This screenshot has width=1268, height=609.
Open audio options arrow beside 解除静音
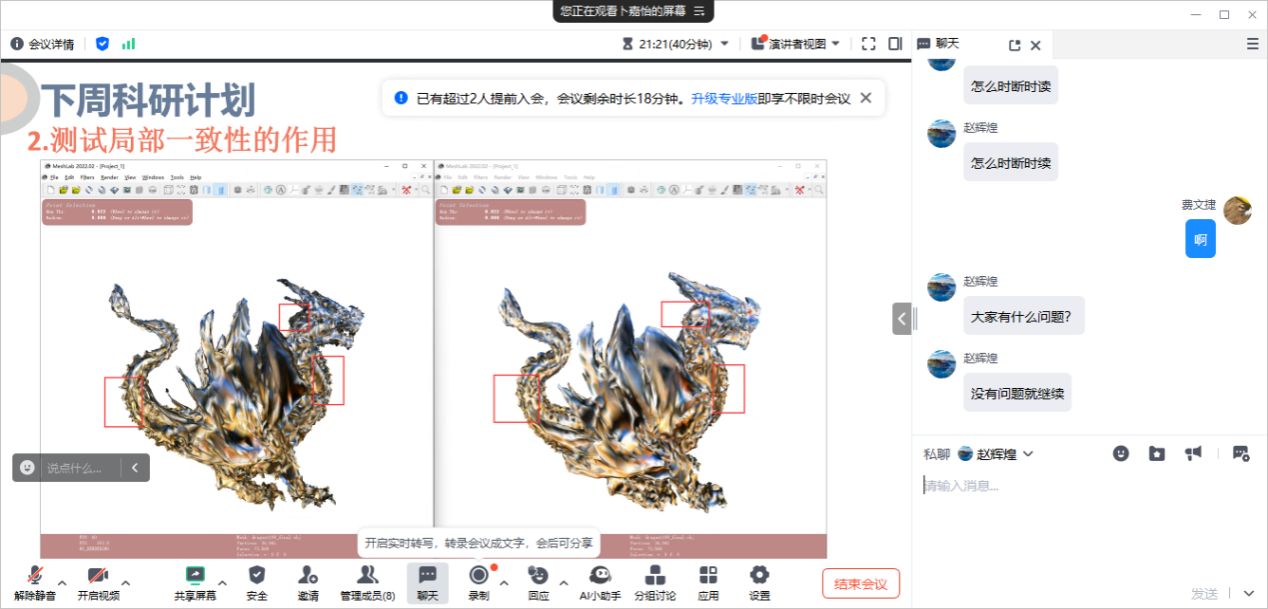(x=62, y=582)
